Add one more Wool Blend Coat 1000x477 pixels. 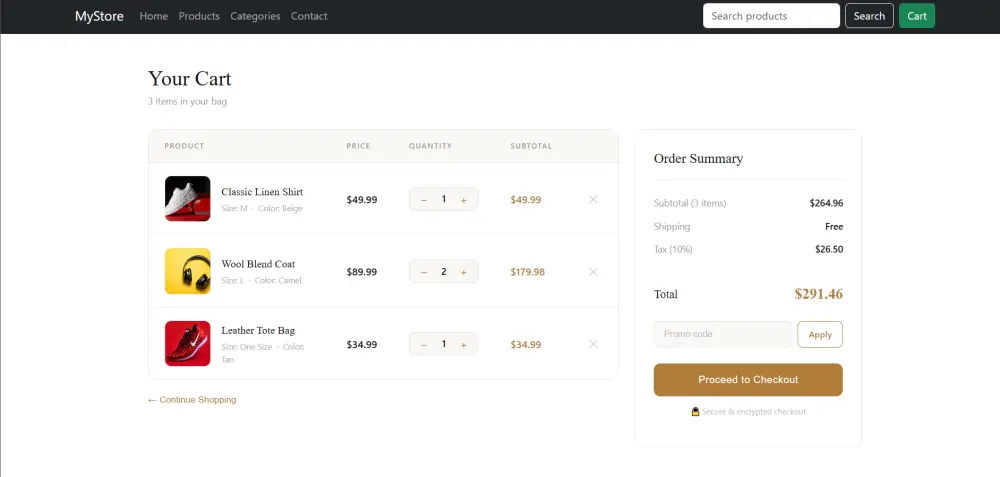coord(464,272)
